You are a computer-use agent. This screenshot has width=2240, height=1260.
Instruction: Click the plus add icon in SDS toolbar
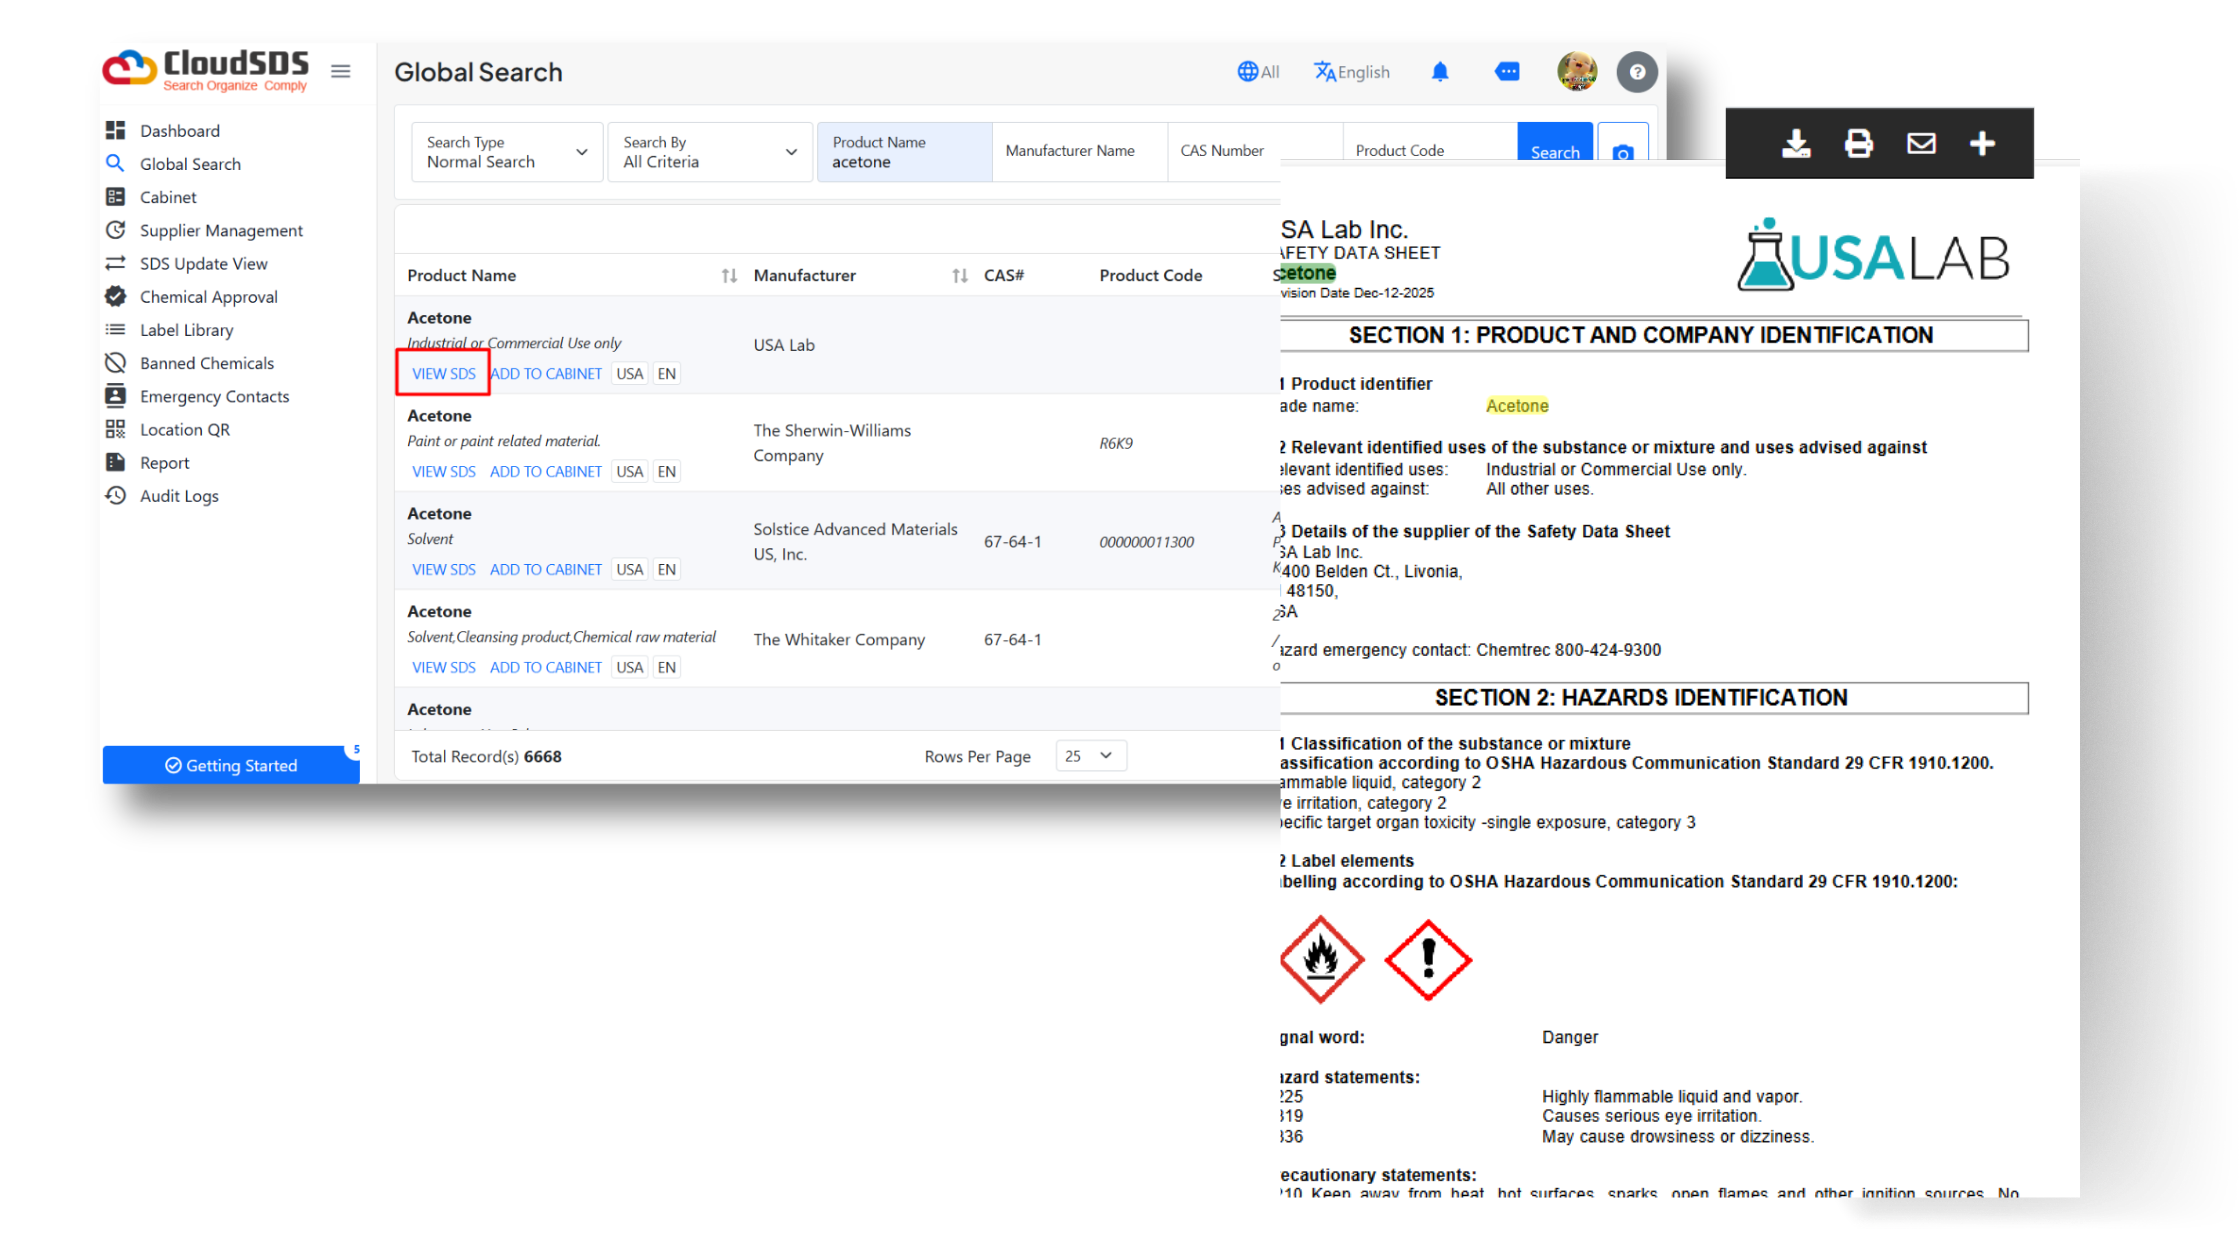point(1982,144)
